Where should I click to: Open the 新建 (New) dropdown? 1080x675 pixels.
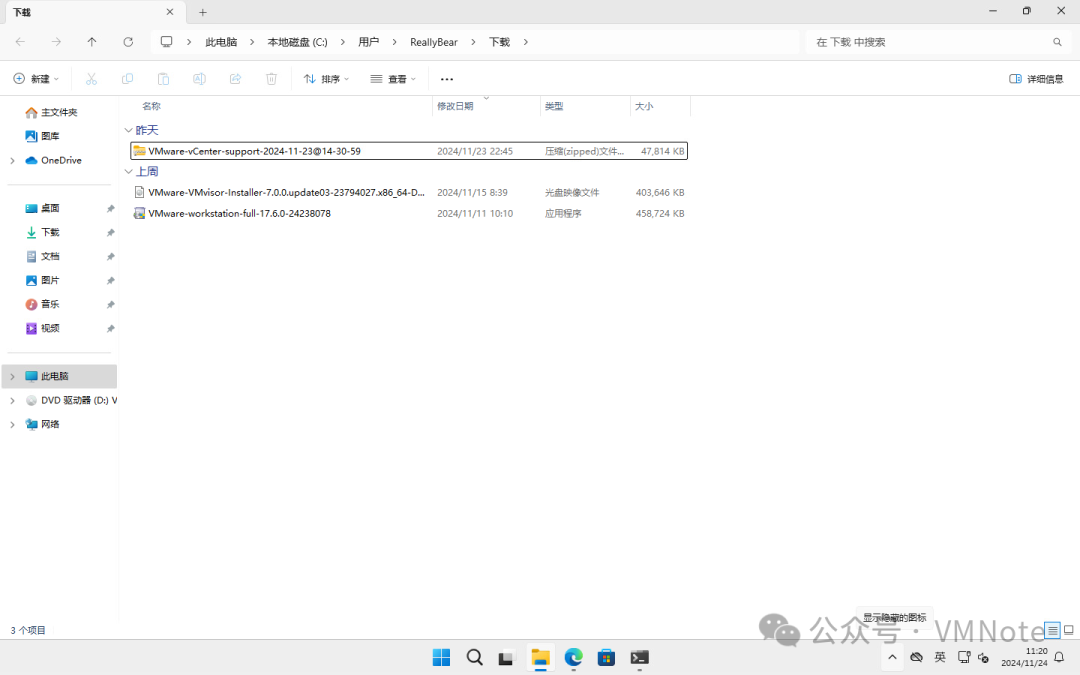tap(37, 79)
